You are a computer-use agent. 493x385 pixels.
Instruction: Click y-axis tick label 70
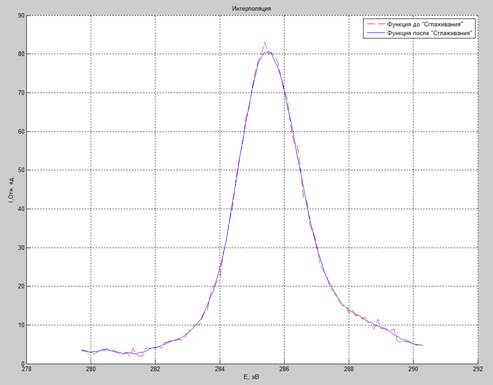[21, 93]
